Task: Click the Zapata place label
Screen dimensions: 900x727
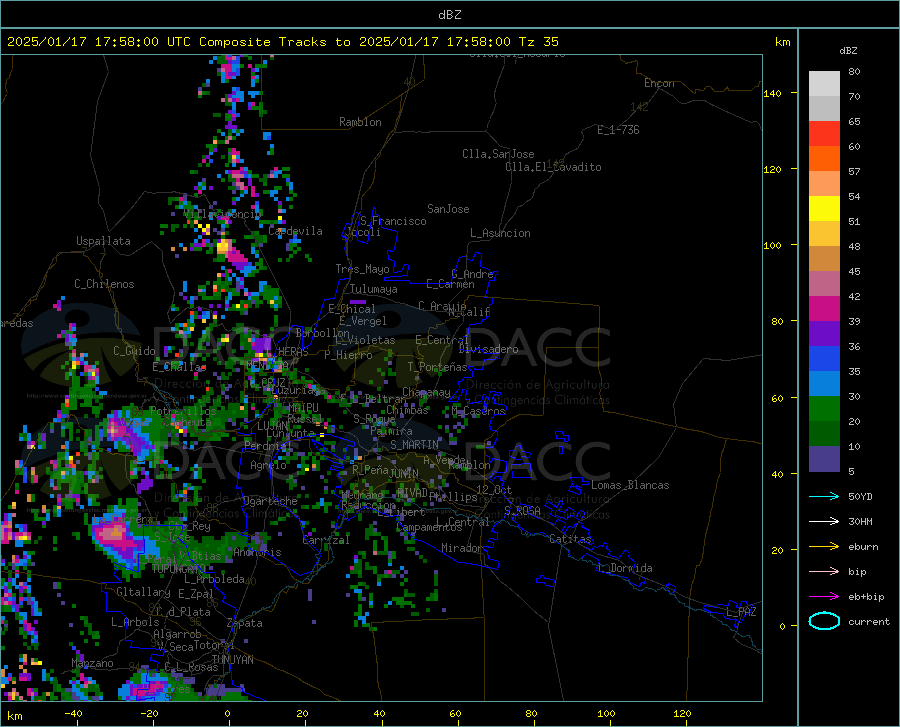Action: coord(245,623)
